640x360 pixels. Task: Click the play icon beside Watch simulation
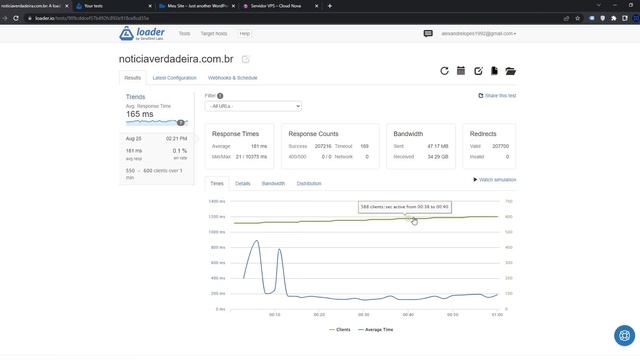point(475,180)
